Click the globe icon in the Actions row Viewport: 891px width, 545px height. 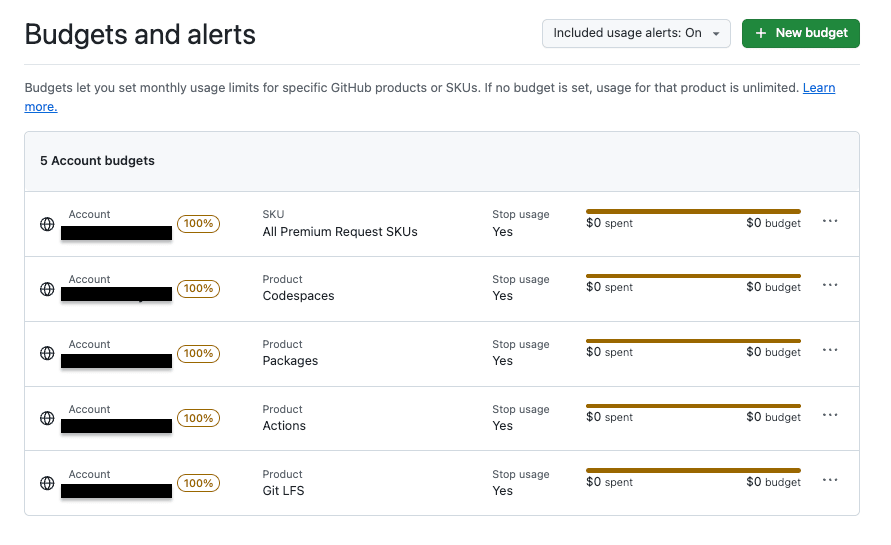(47, 418)
